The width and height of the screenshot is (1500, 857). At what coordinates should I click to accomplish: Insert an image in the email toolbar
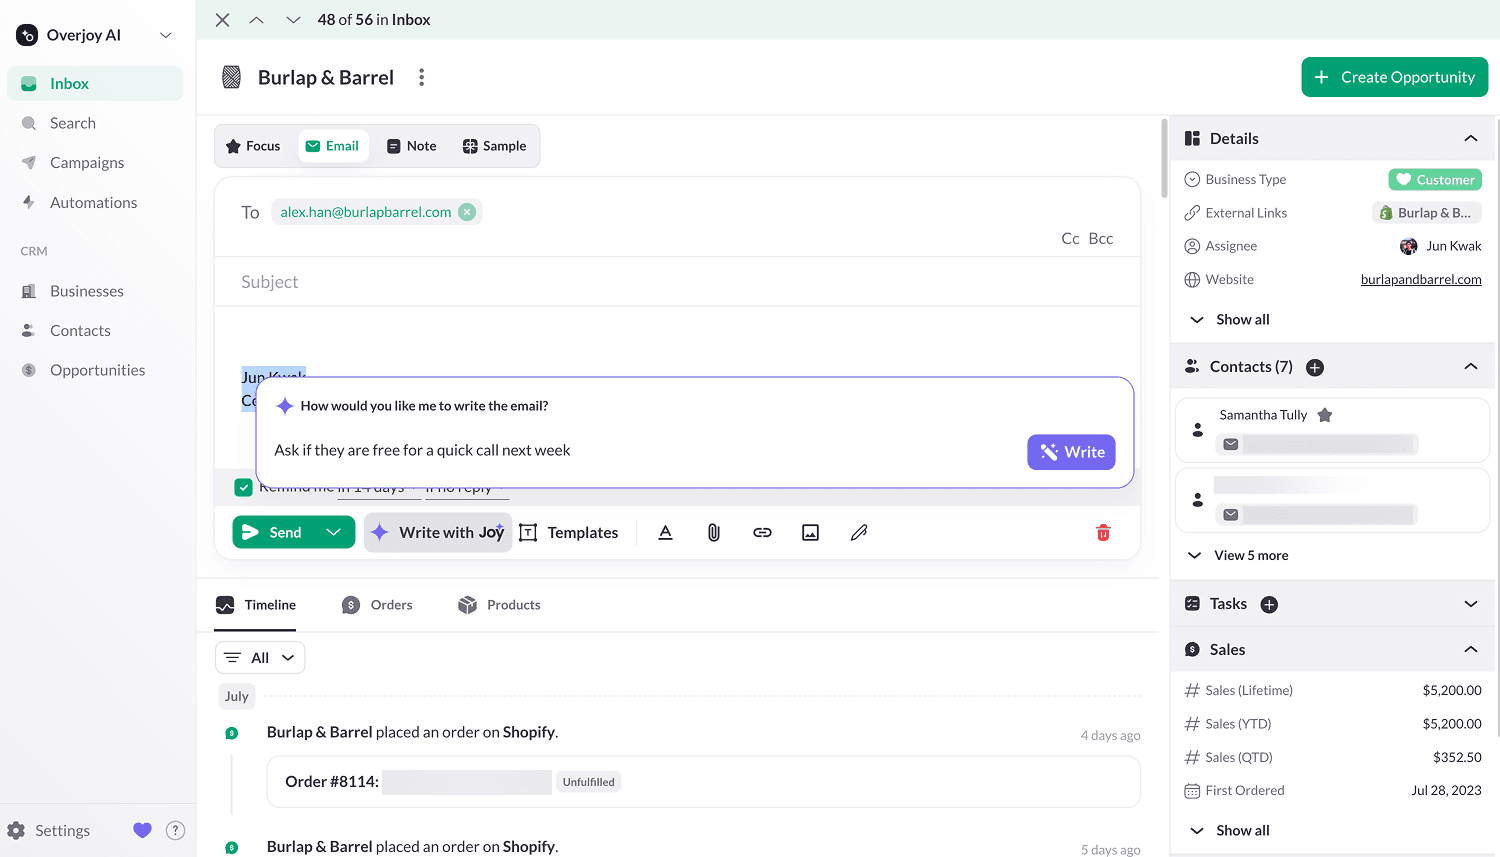point(811,533)
